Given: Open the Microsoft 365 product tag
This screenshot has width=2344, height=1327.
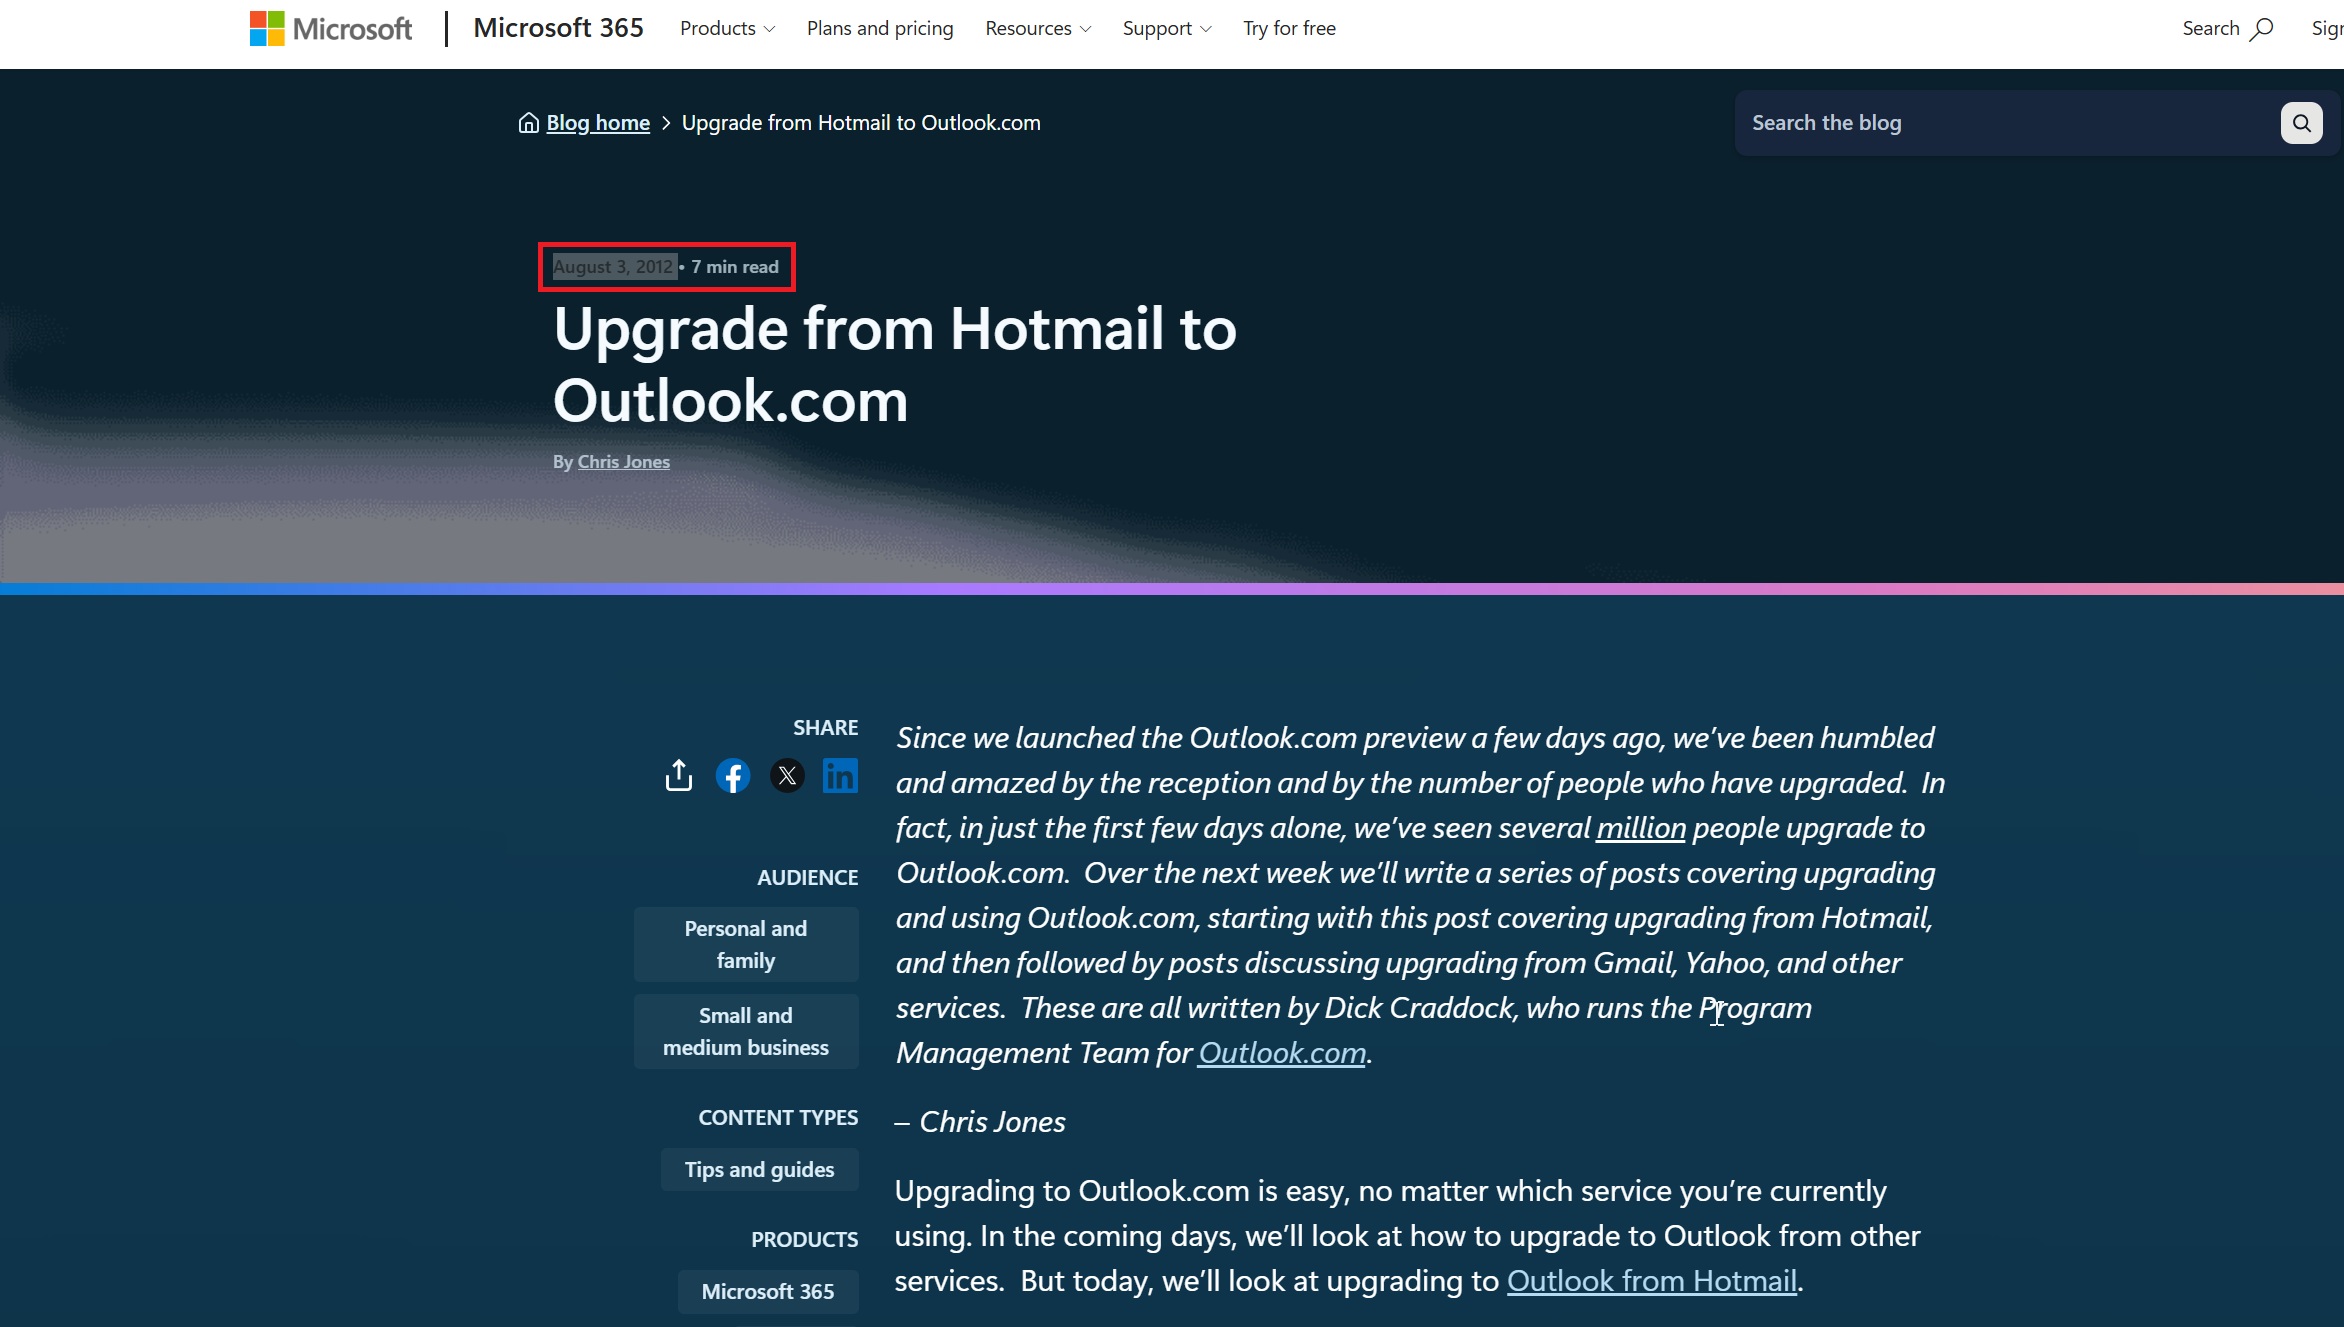Looking at the screenshot, I should click(768, 1292).
